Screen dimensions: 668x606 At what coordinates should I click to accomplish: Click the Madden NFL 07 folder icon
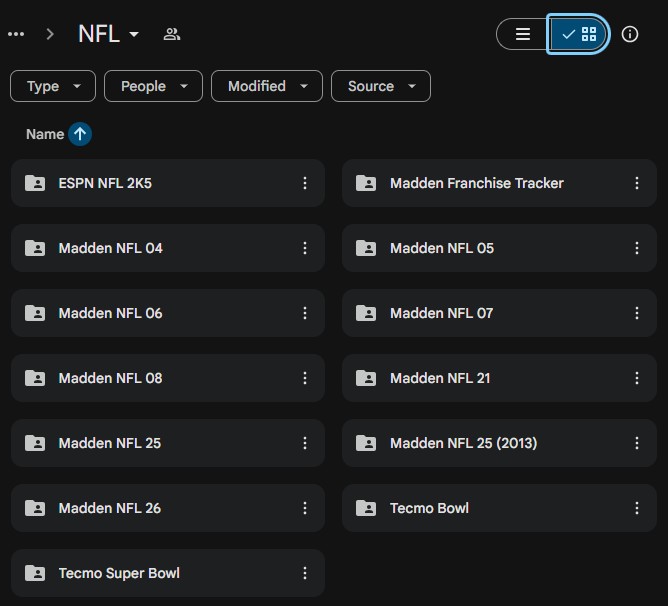(366, 313)
